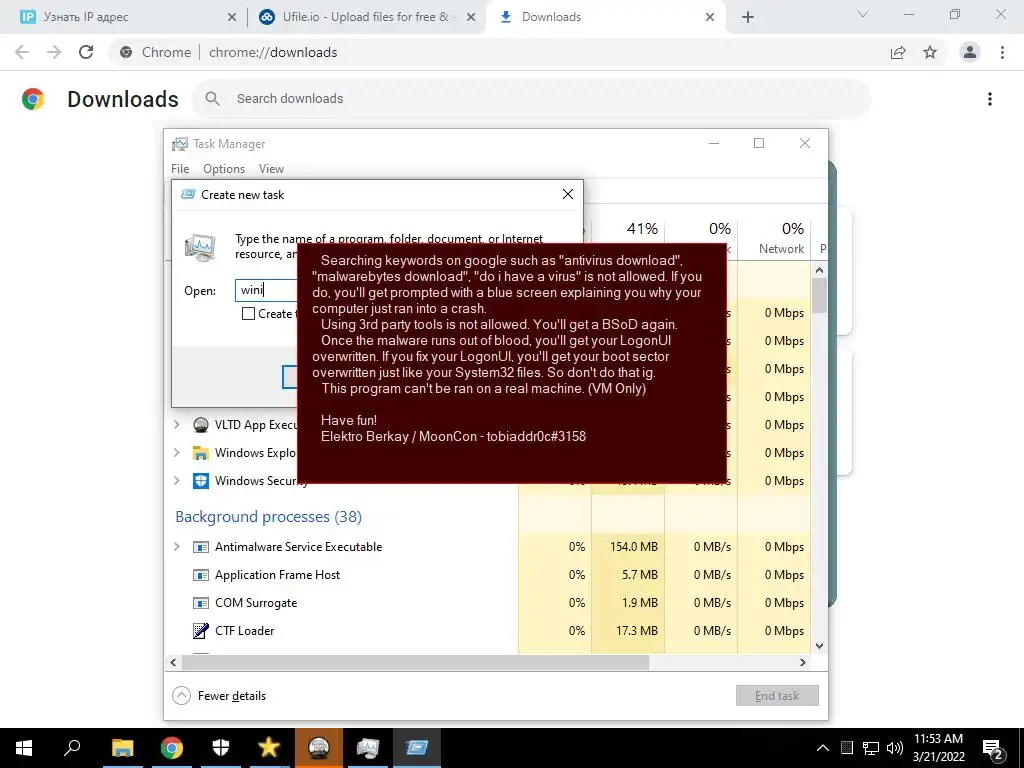Expand Windows Explorer process row

pos(177,453)
